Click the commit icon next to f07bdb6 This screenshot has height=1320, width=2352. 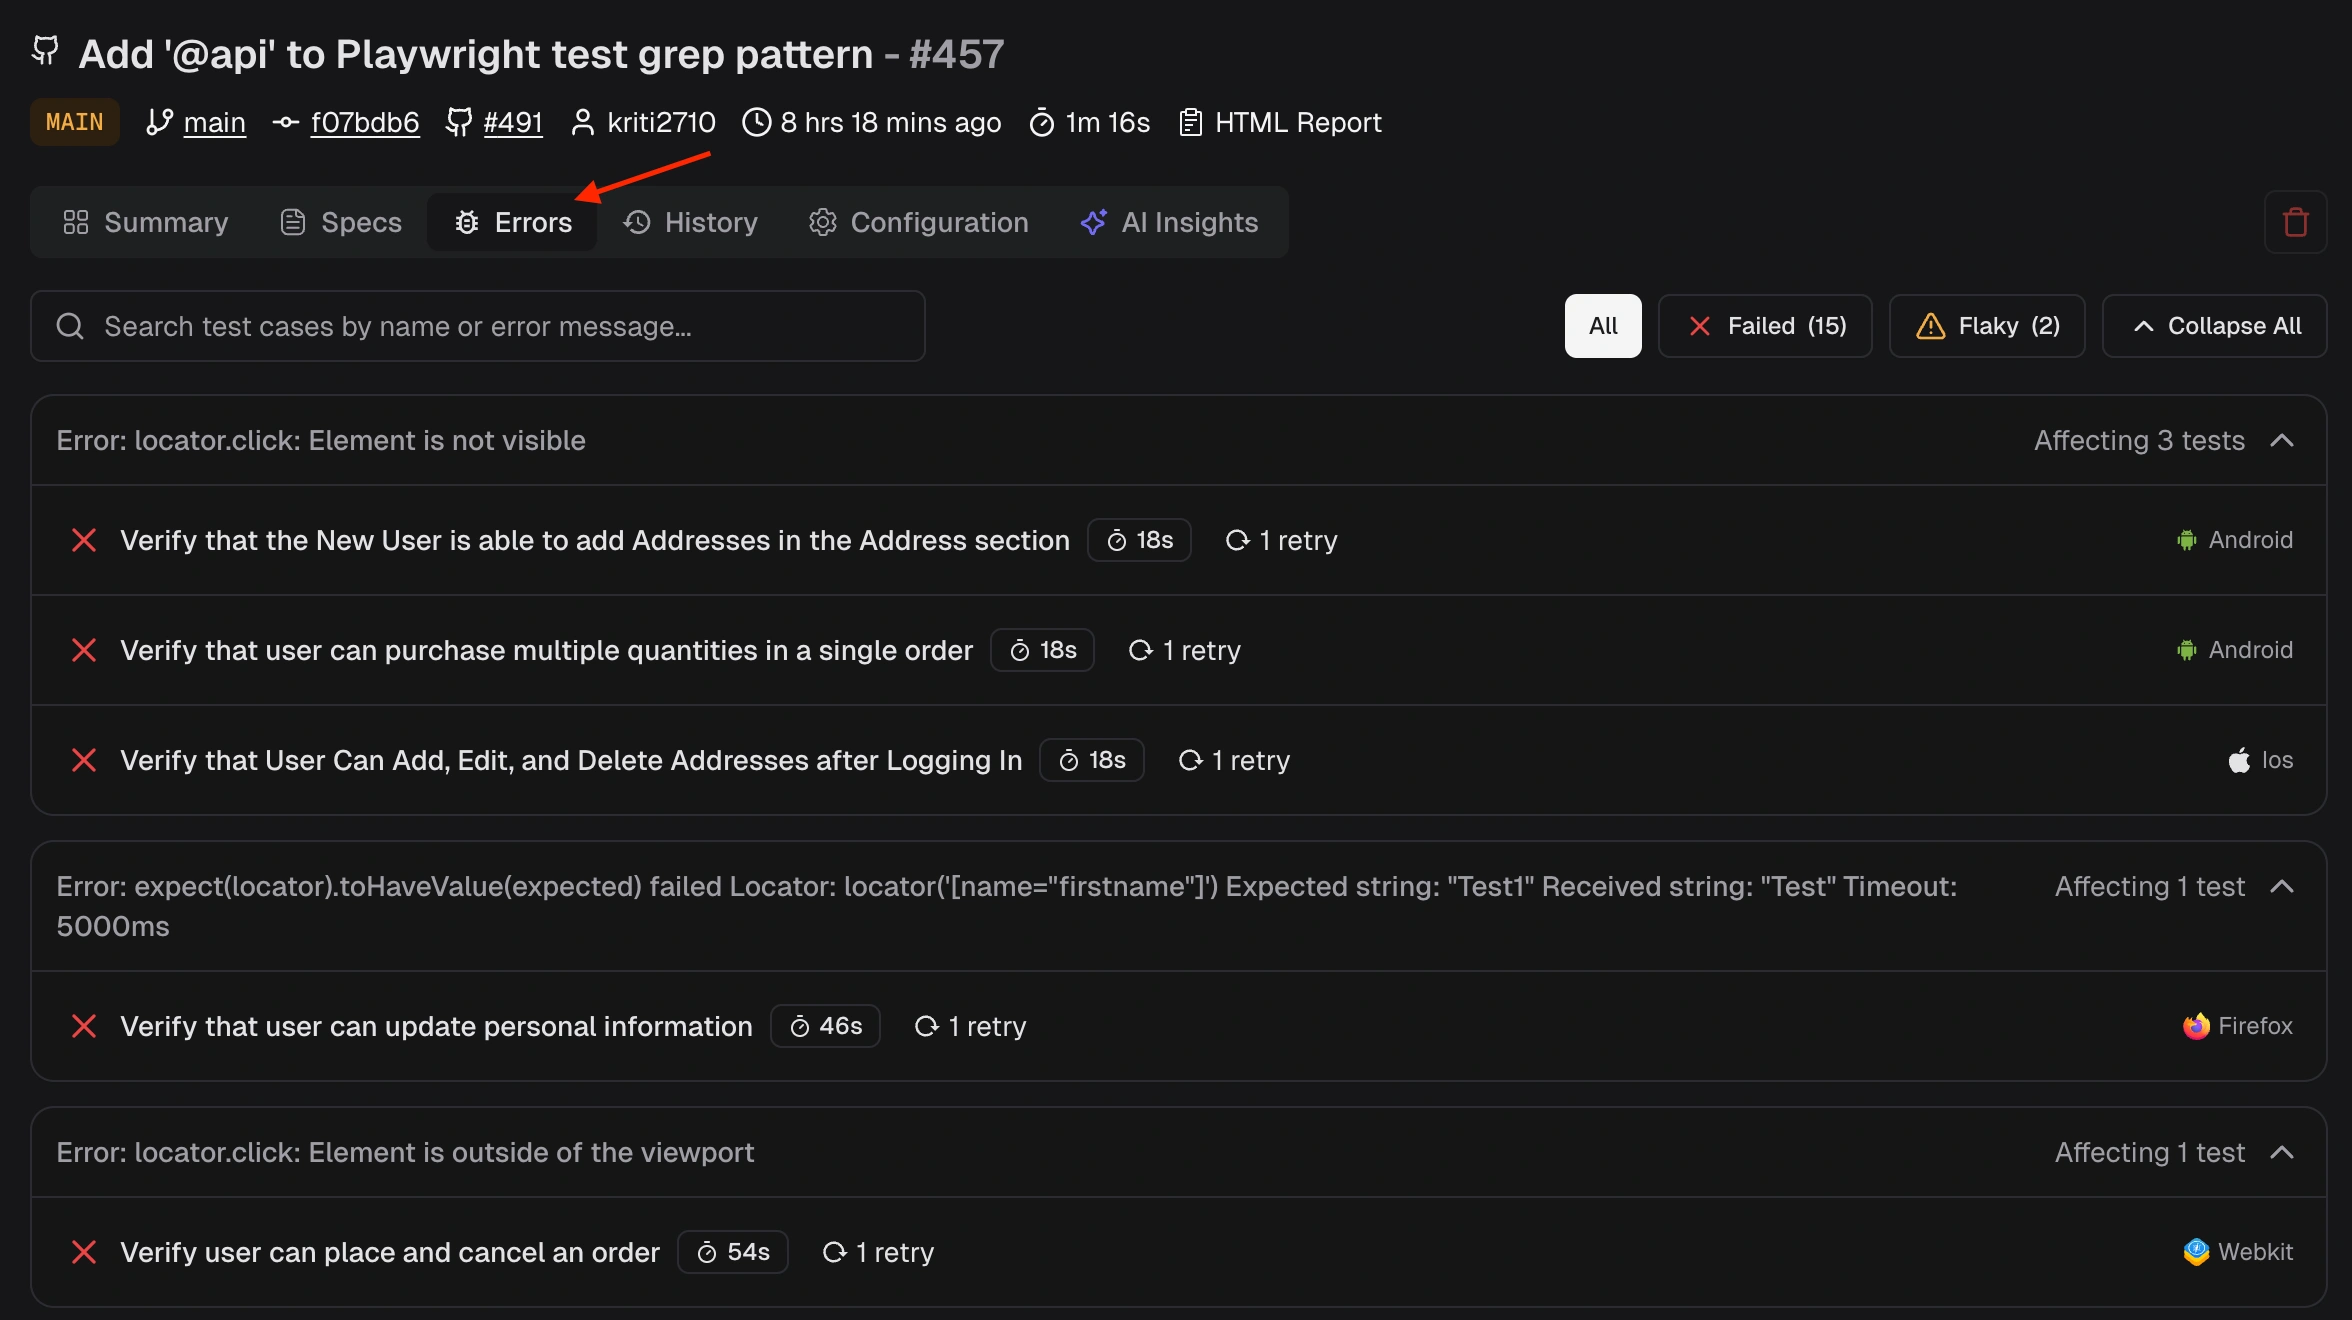pos(285,122)
